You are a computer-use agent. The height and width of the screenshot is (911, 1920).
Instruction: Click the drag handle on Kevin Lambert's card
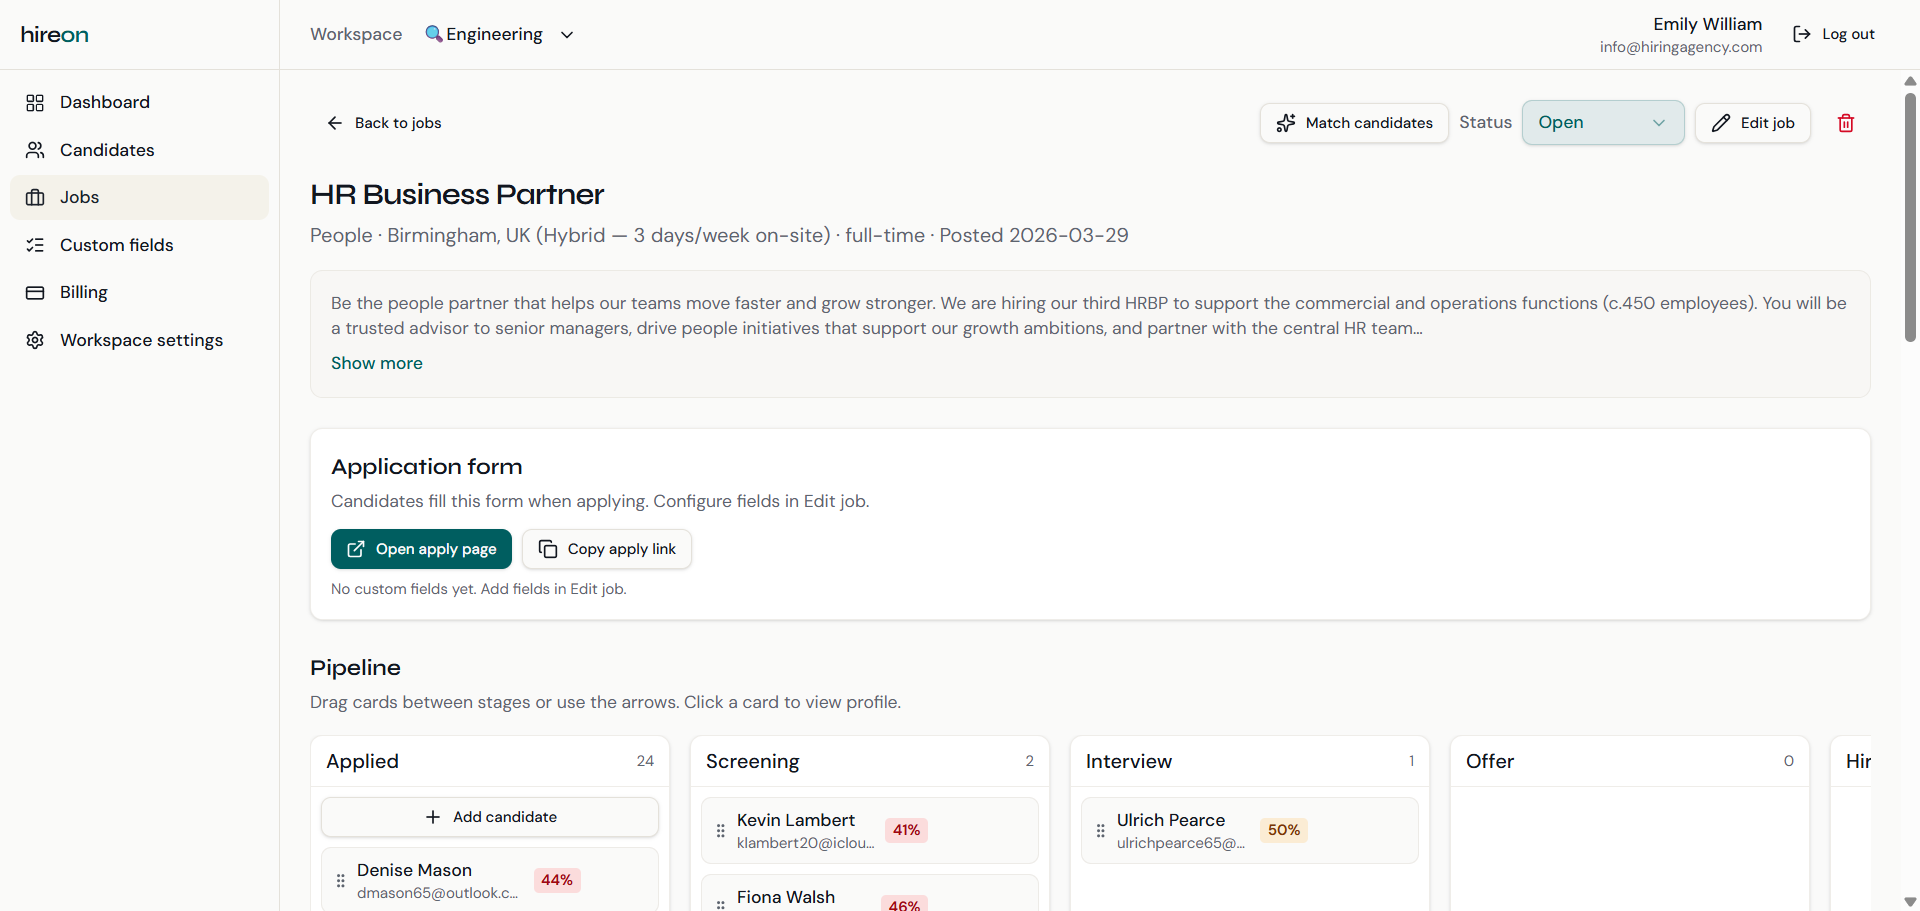tap(720, 830)
